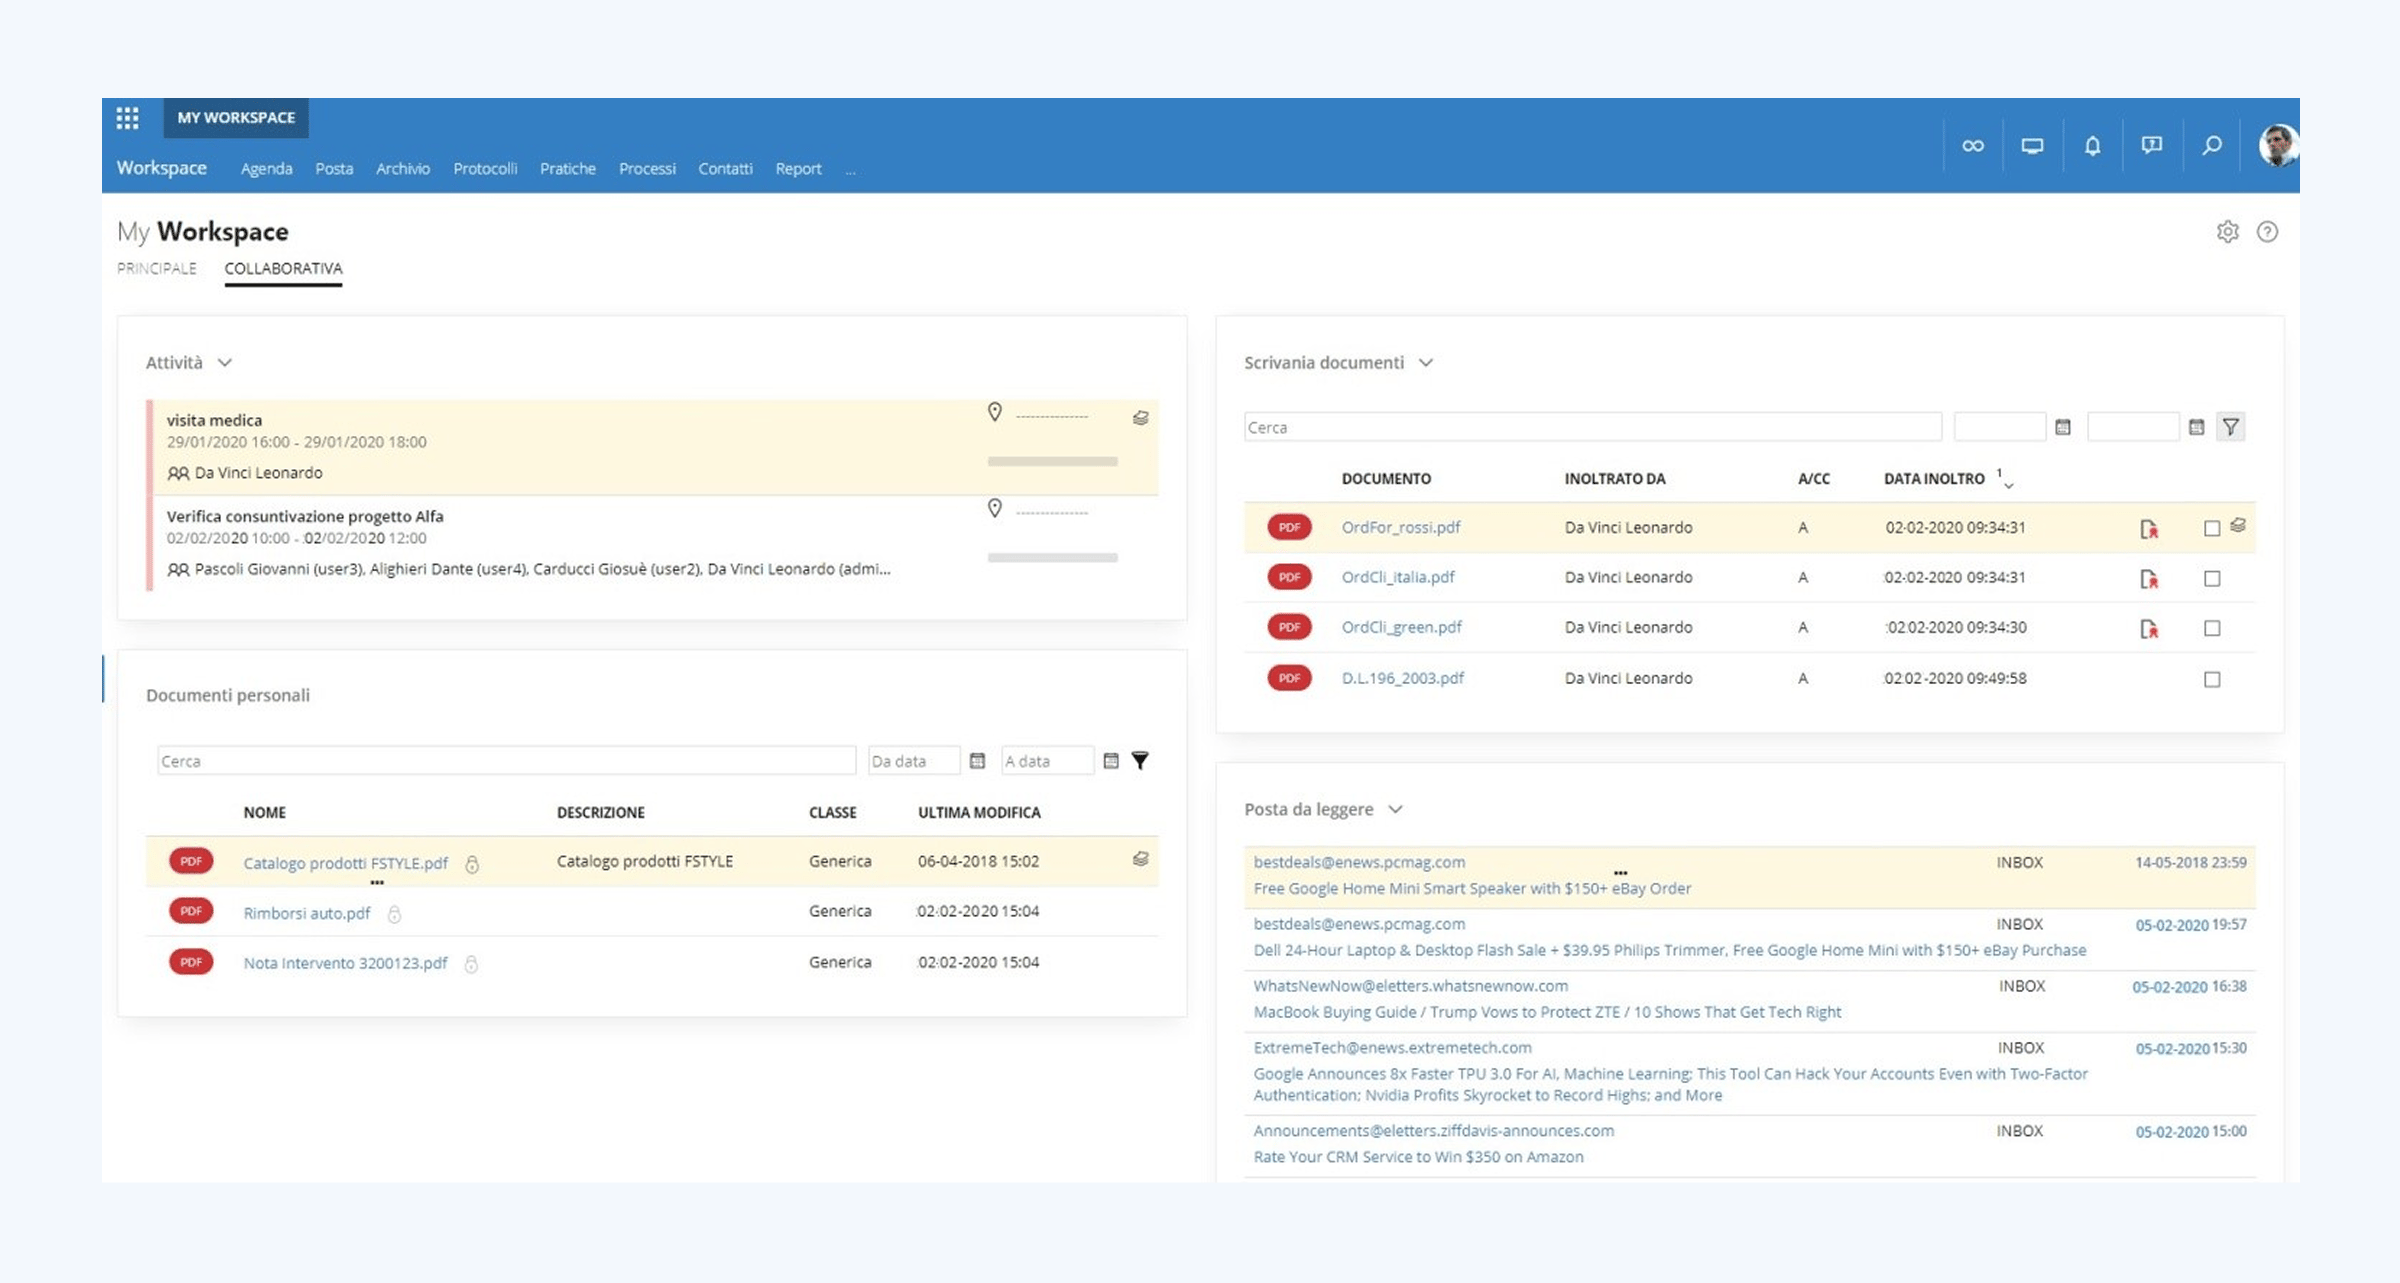The width and height of the screenshot is (2400, 1283).
Task: Open ellipsis menu on first pcmag email
Action: click(x=1620, y=873)
